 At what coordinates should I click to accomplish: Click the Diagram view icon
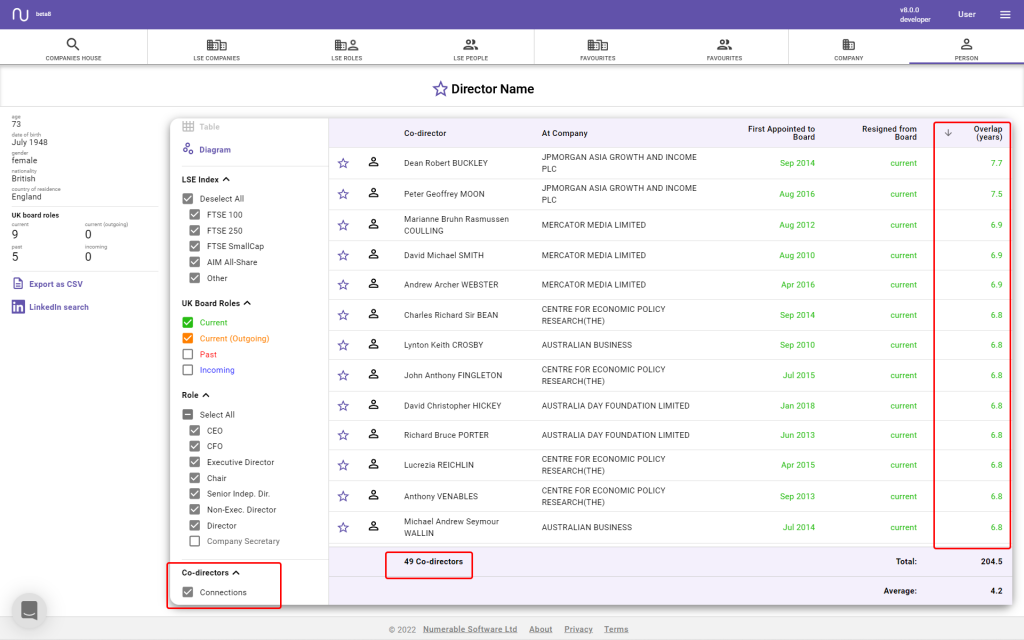coord(188,149)
